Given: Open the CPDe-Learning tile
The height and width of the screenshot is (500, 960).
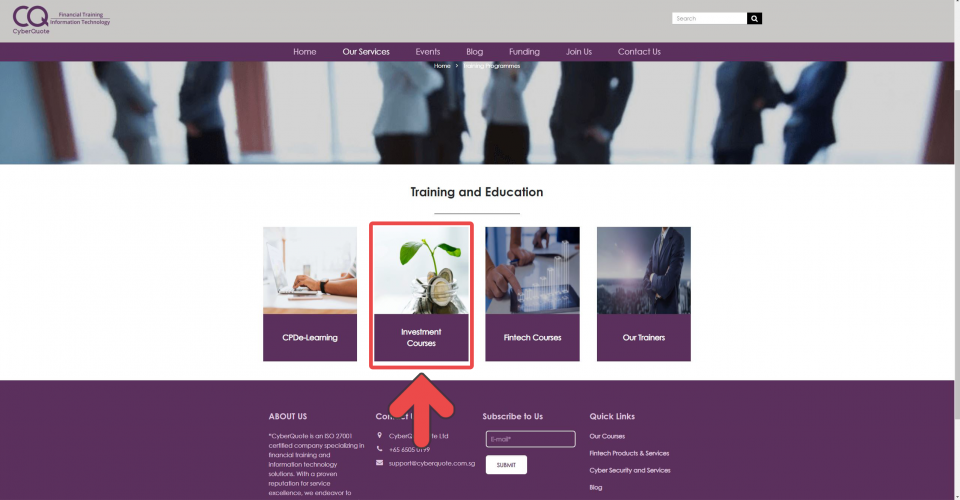Looking at the screenshot, I should [x=310, y=294].
